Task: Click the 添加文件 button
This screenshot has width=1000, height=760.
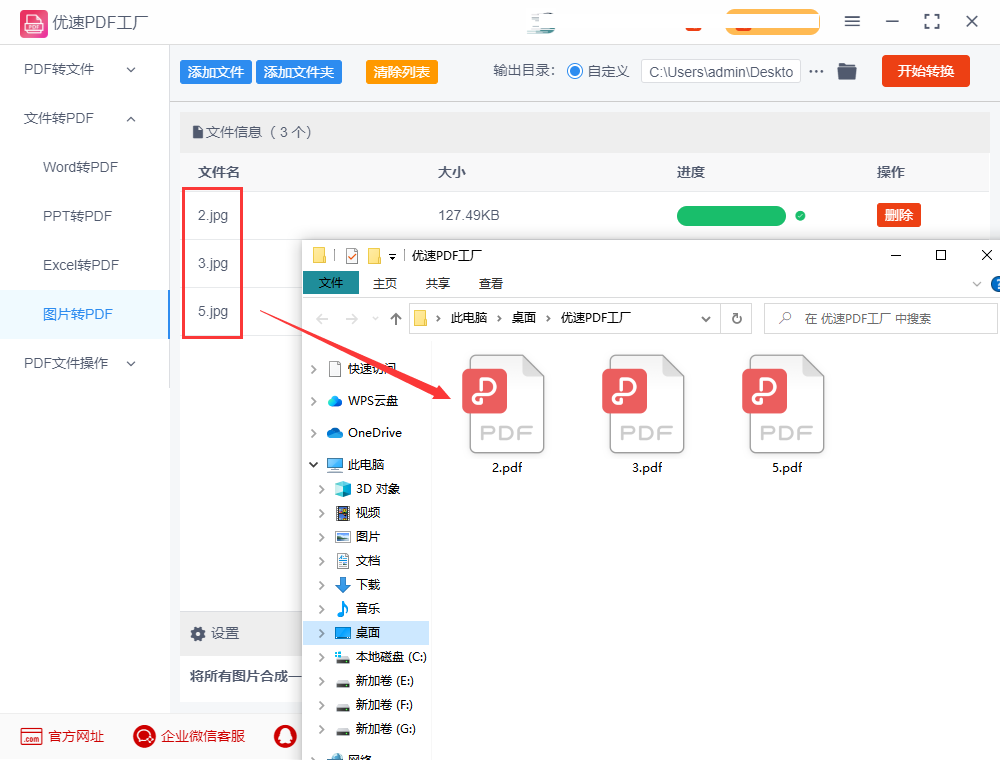Action: [216, 72]
